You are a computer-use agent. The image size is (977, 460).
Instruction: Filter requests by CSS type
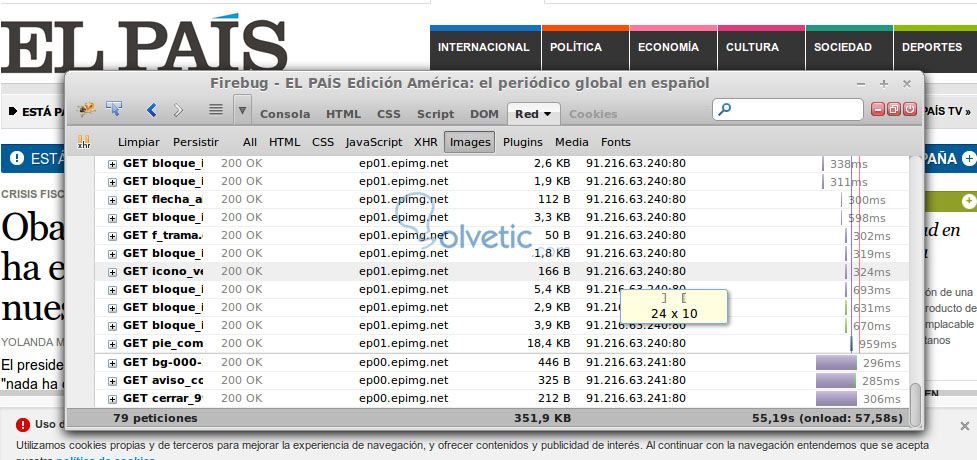[x=323, y=142]
